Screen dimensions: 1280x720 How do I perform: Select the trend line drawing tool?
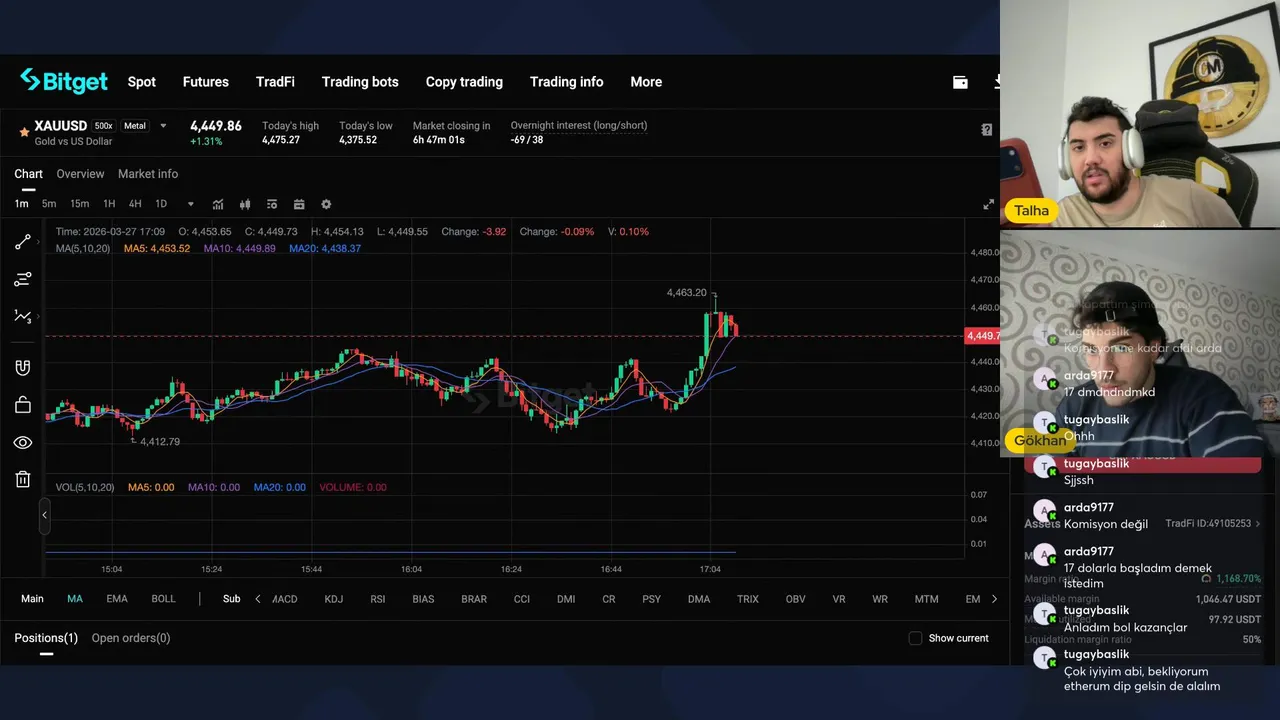point(22,242)
